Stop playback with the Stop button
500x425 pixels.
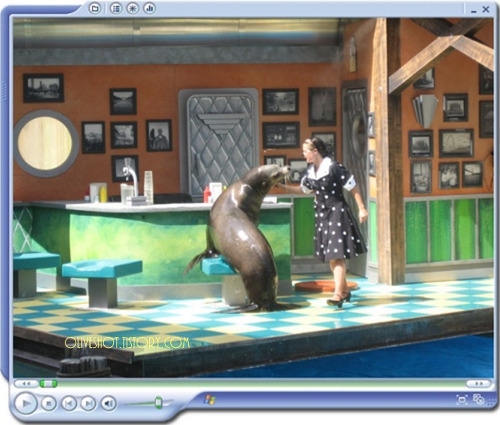[x=49, y=404]
